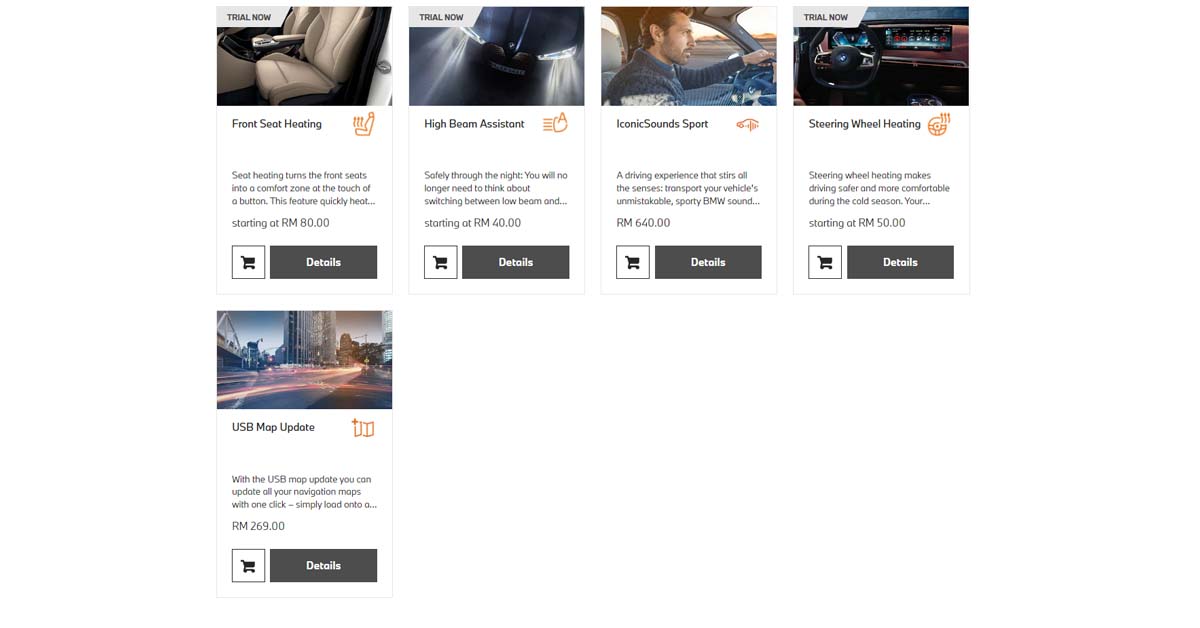Select the High Beam Assistant headlights image

click(496, 56)
